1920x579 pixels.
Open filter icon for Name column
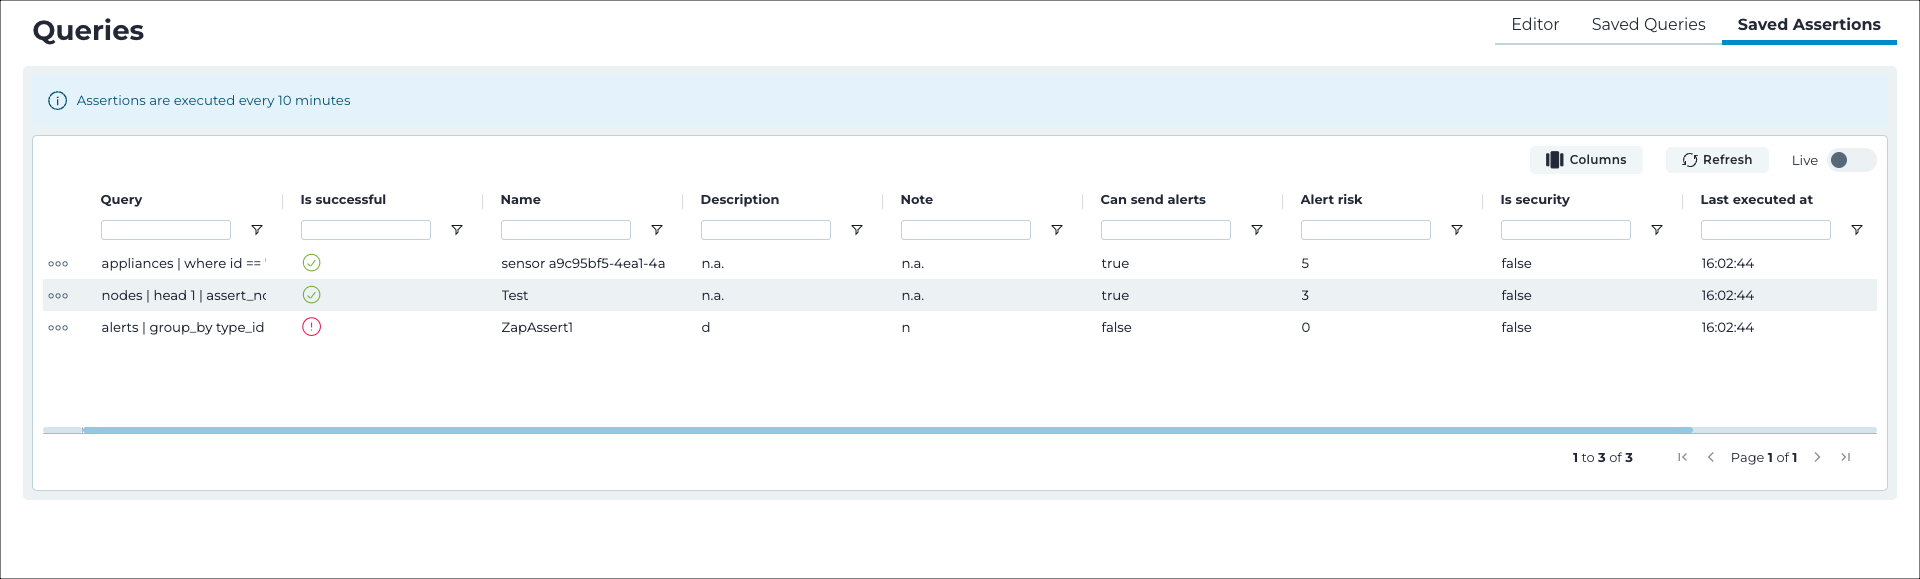pos(657,230)
